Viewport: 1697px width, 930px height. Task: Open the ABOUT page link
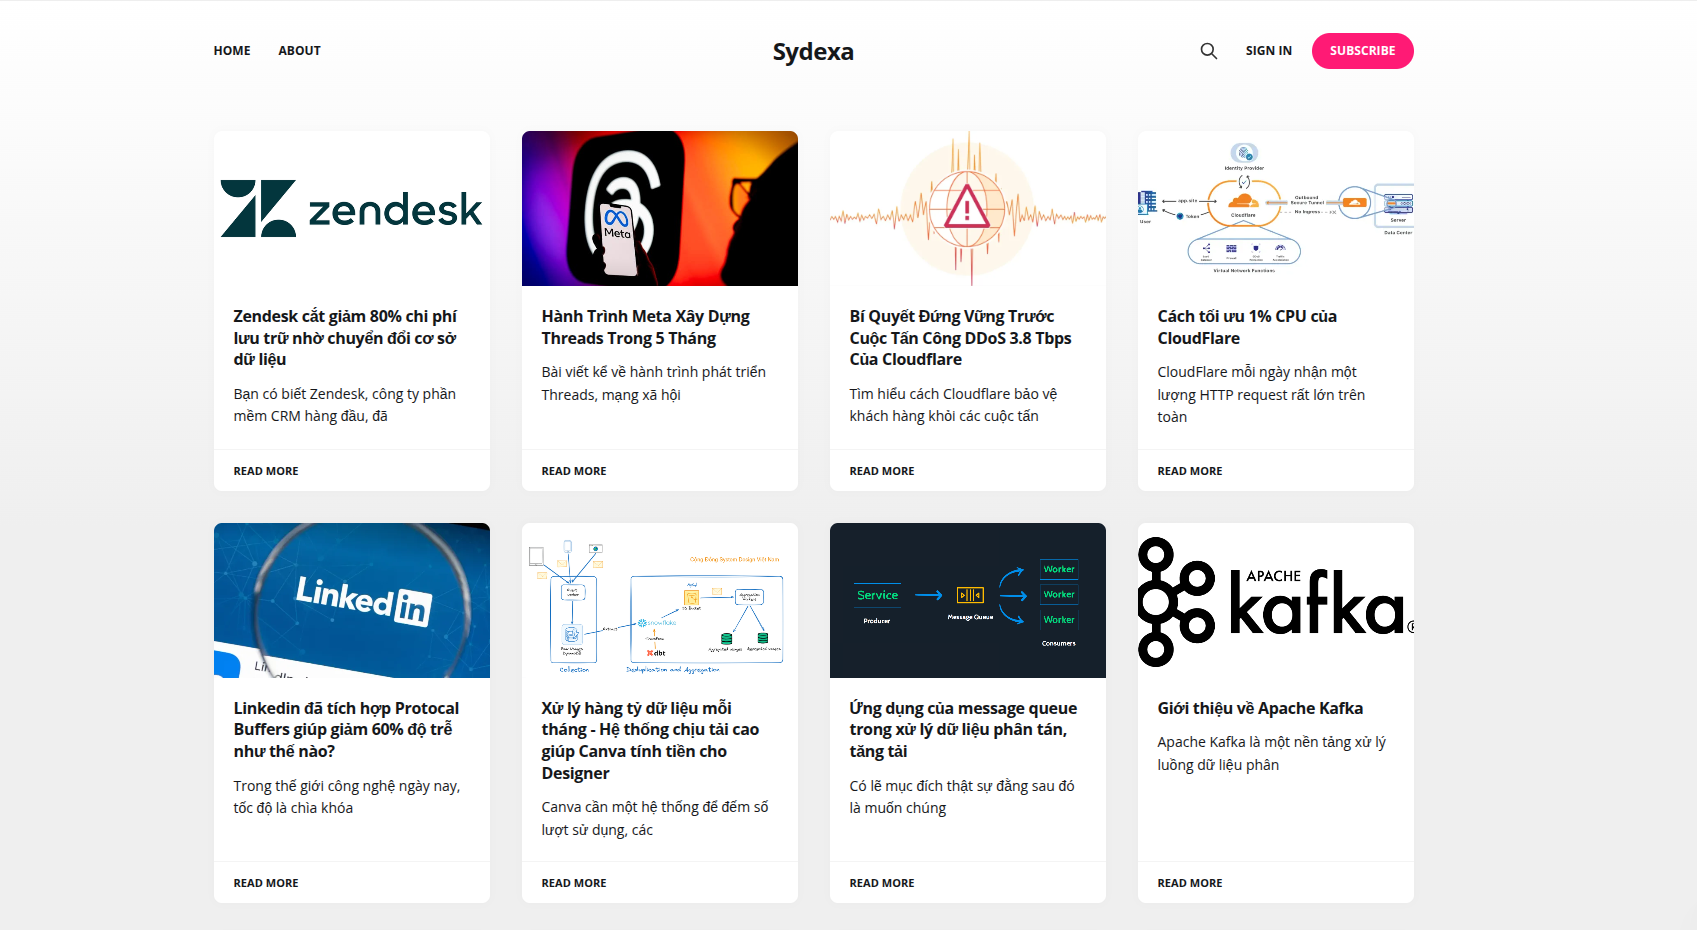299,51
